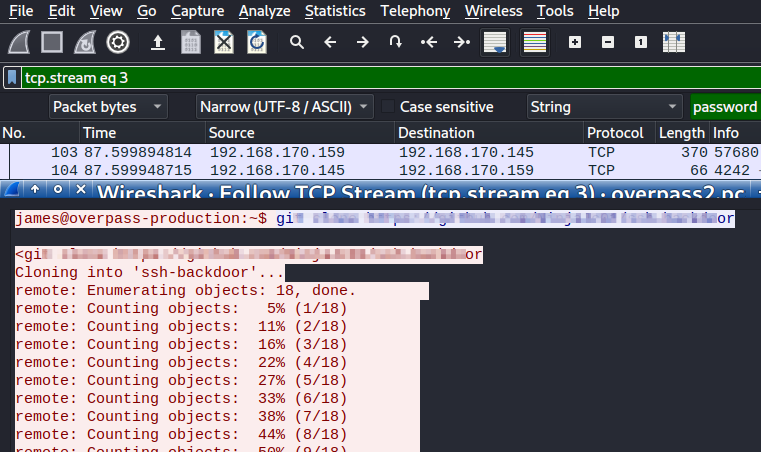Open the Wireless menu
761x452 pixels.
(x=493, y=11)
